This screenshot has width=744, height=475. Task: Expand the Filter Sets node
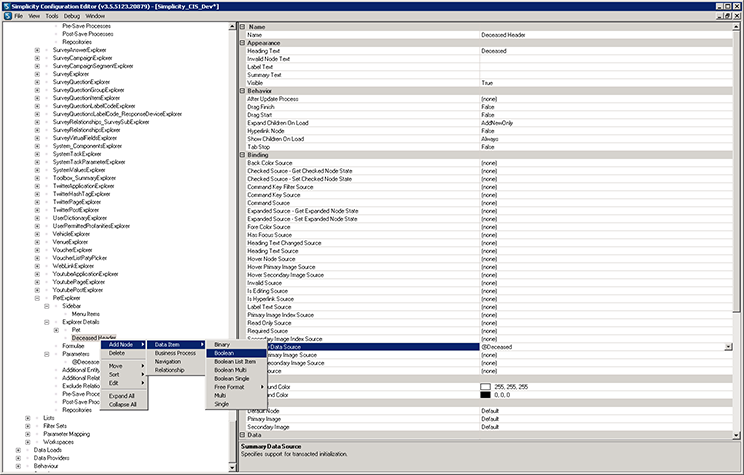point(28,426)
